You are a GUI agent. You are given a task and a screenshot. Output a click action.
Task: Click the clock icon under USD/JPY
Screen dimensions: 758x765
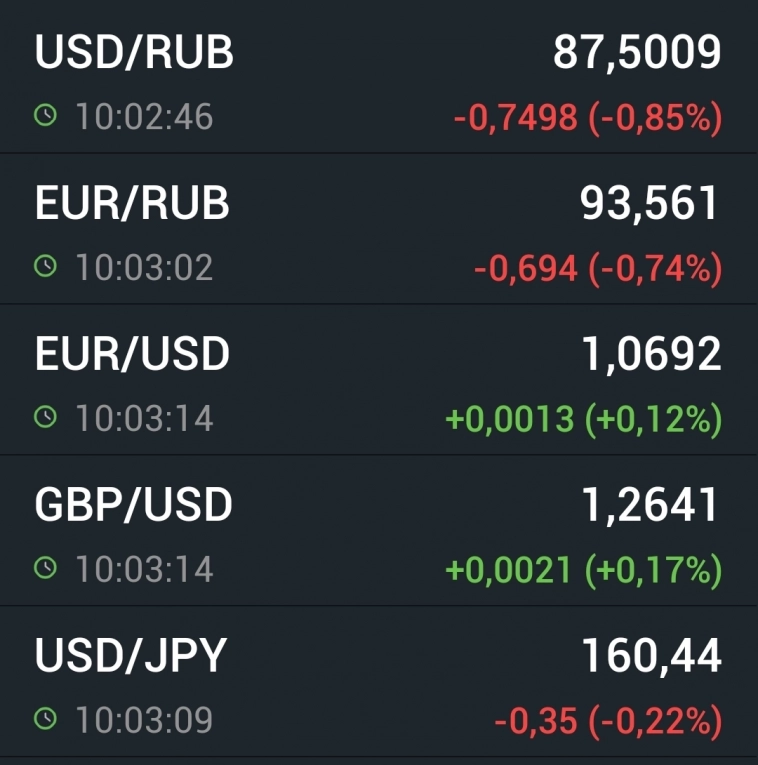tap(46, 719)
